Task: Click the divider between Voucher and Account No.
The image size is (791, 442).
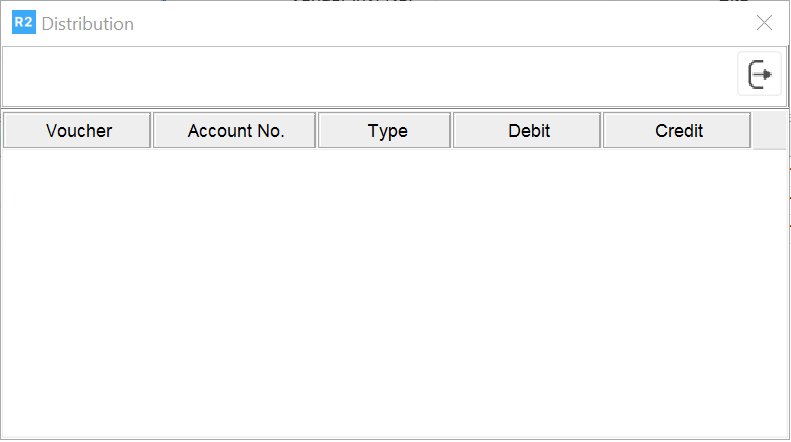Action: 152,131
